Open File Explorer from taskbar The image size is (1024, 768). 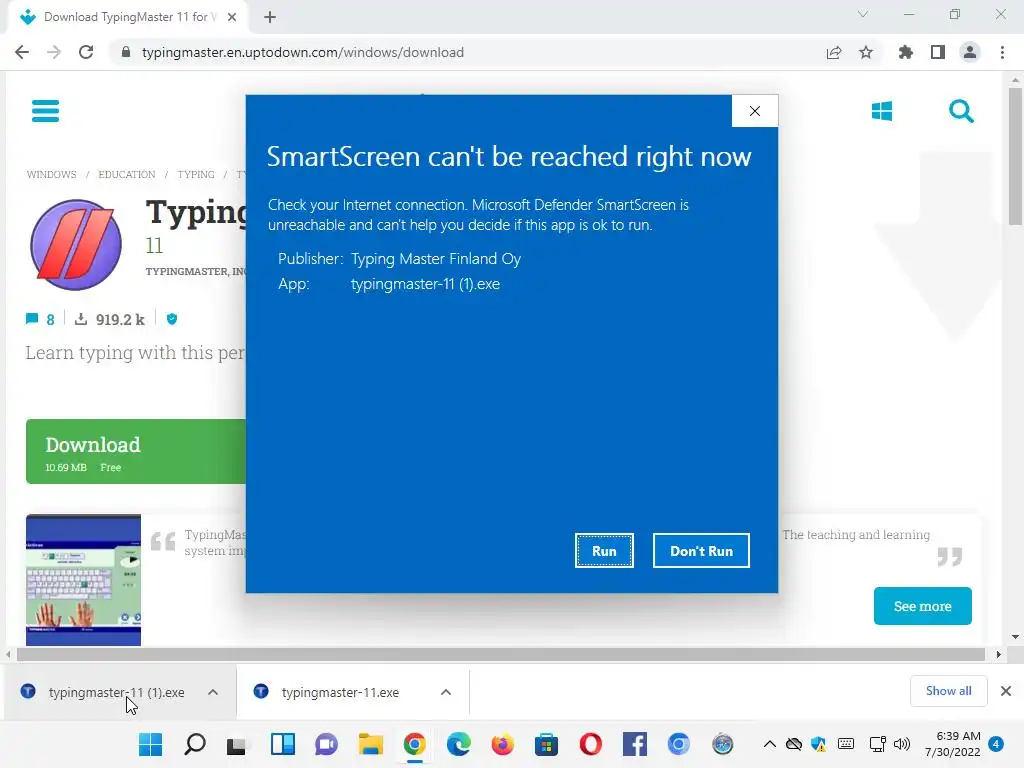click(370, 744)
